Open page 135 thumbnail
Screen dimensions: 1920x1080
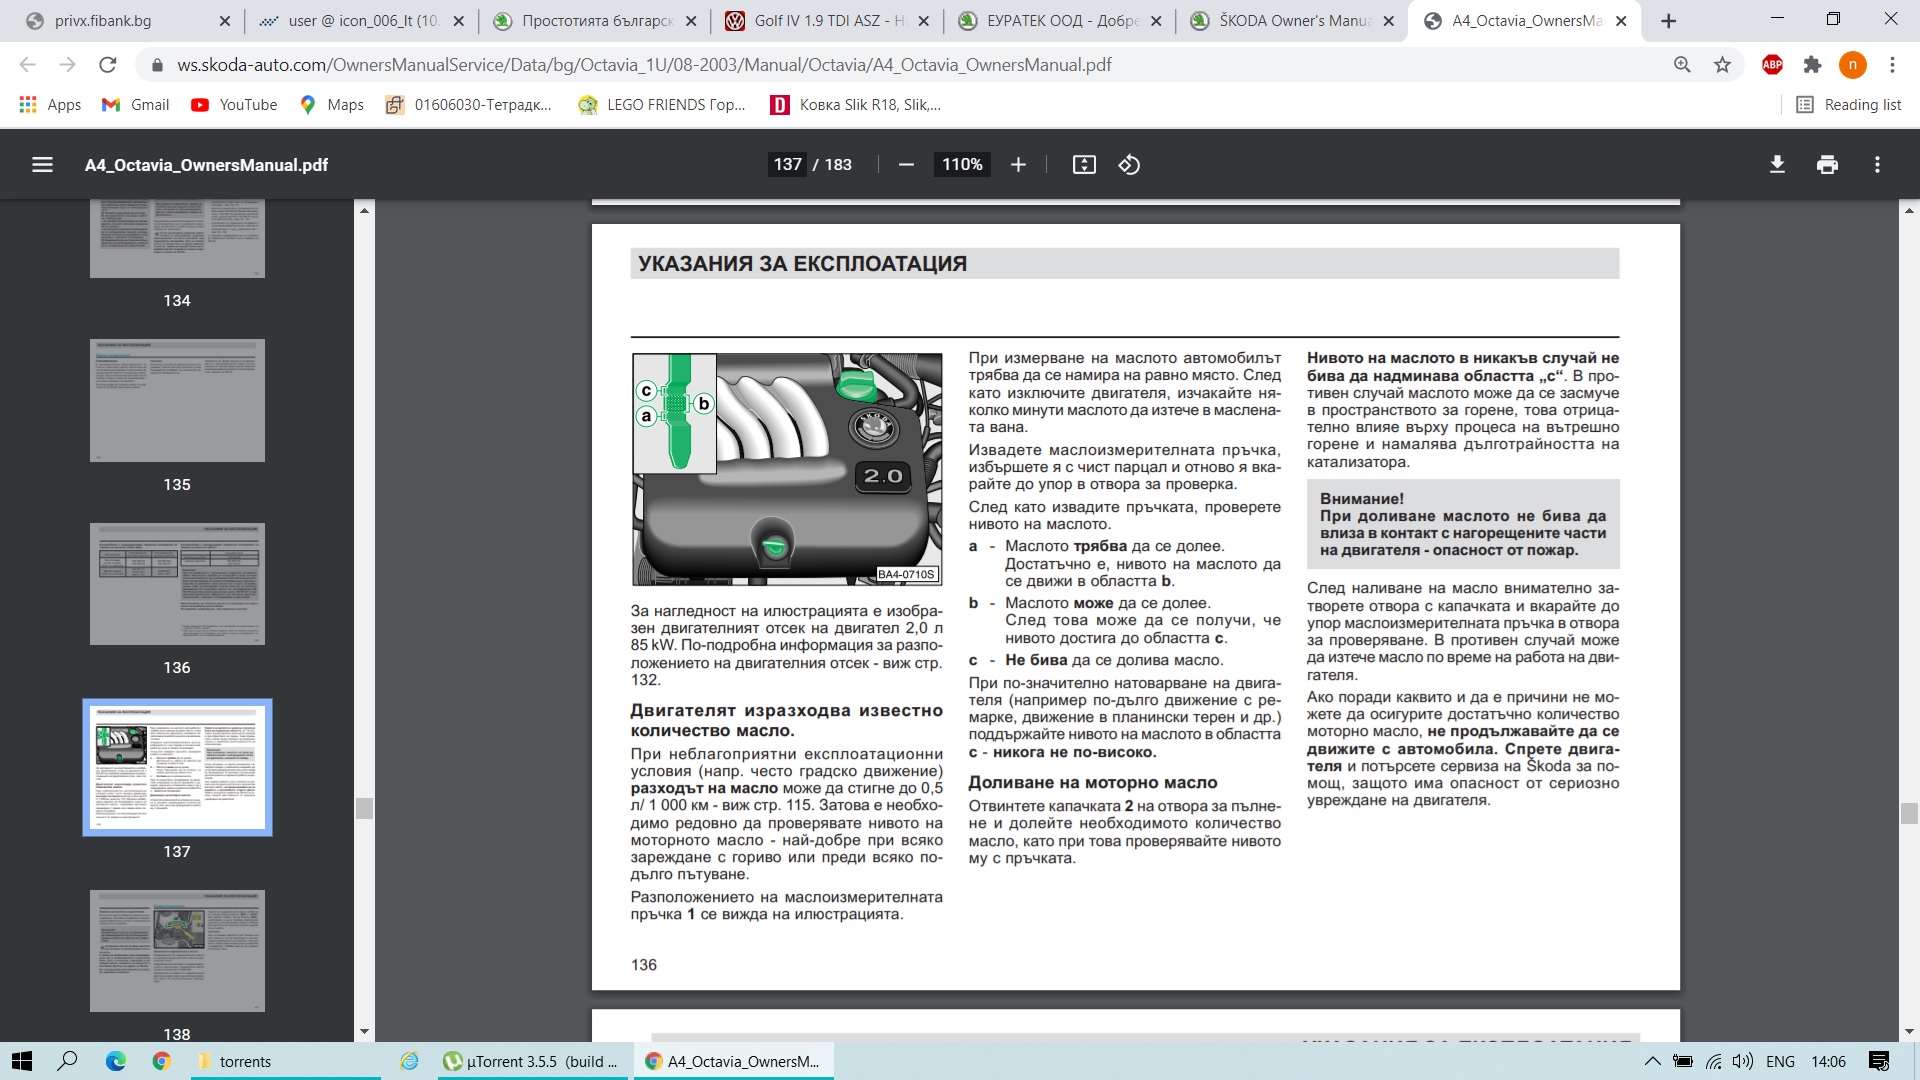[x=177, y=400]
